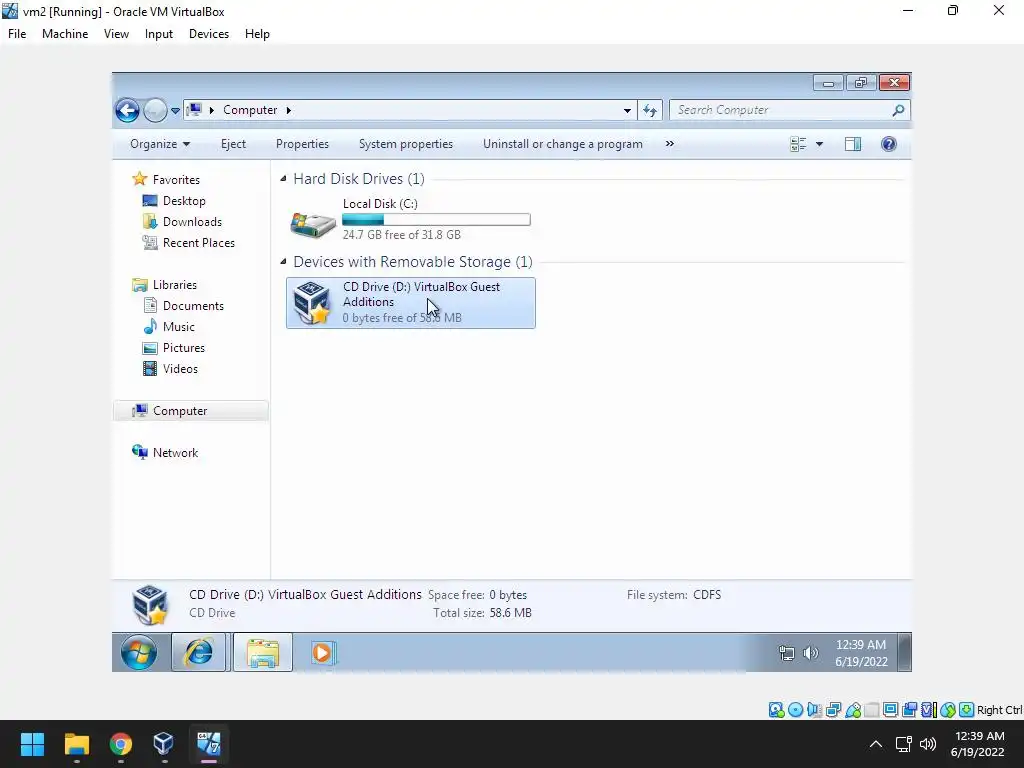Click Windows Explorer icon in guest taskbar

pos(263,652)
